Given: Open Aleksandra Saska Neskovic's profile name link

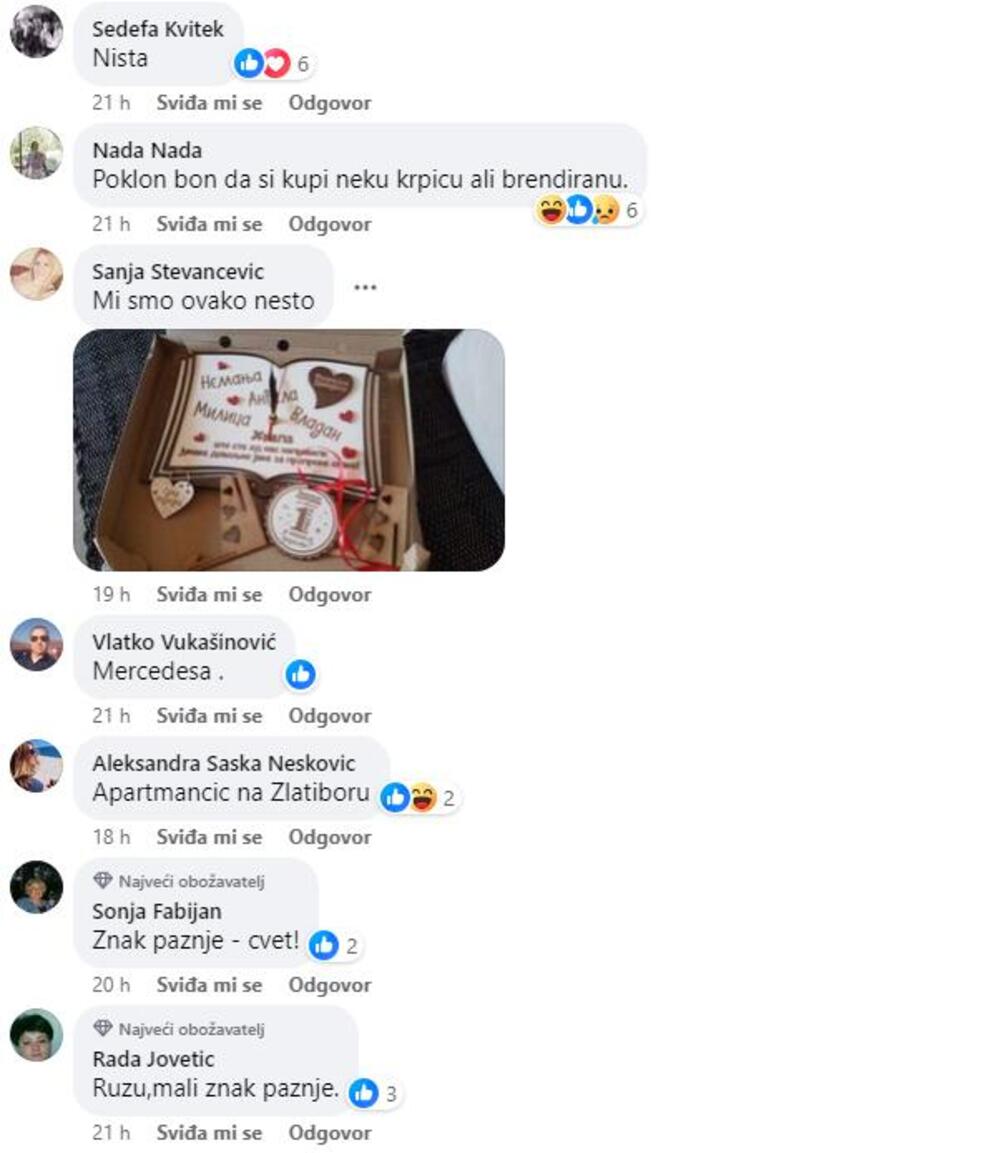Looking at the screenshot, I should [x=224, y=763].
